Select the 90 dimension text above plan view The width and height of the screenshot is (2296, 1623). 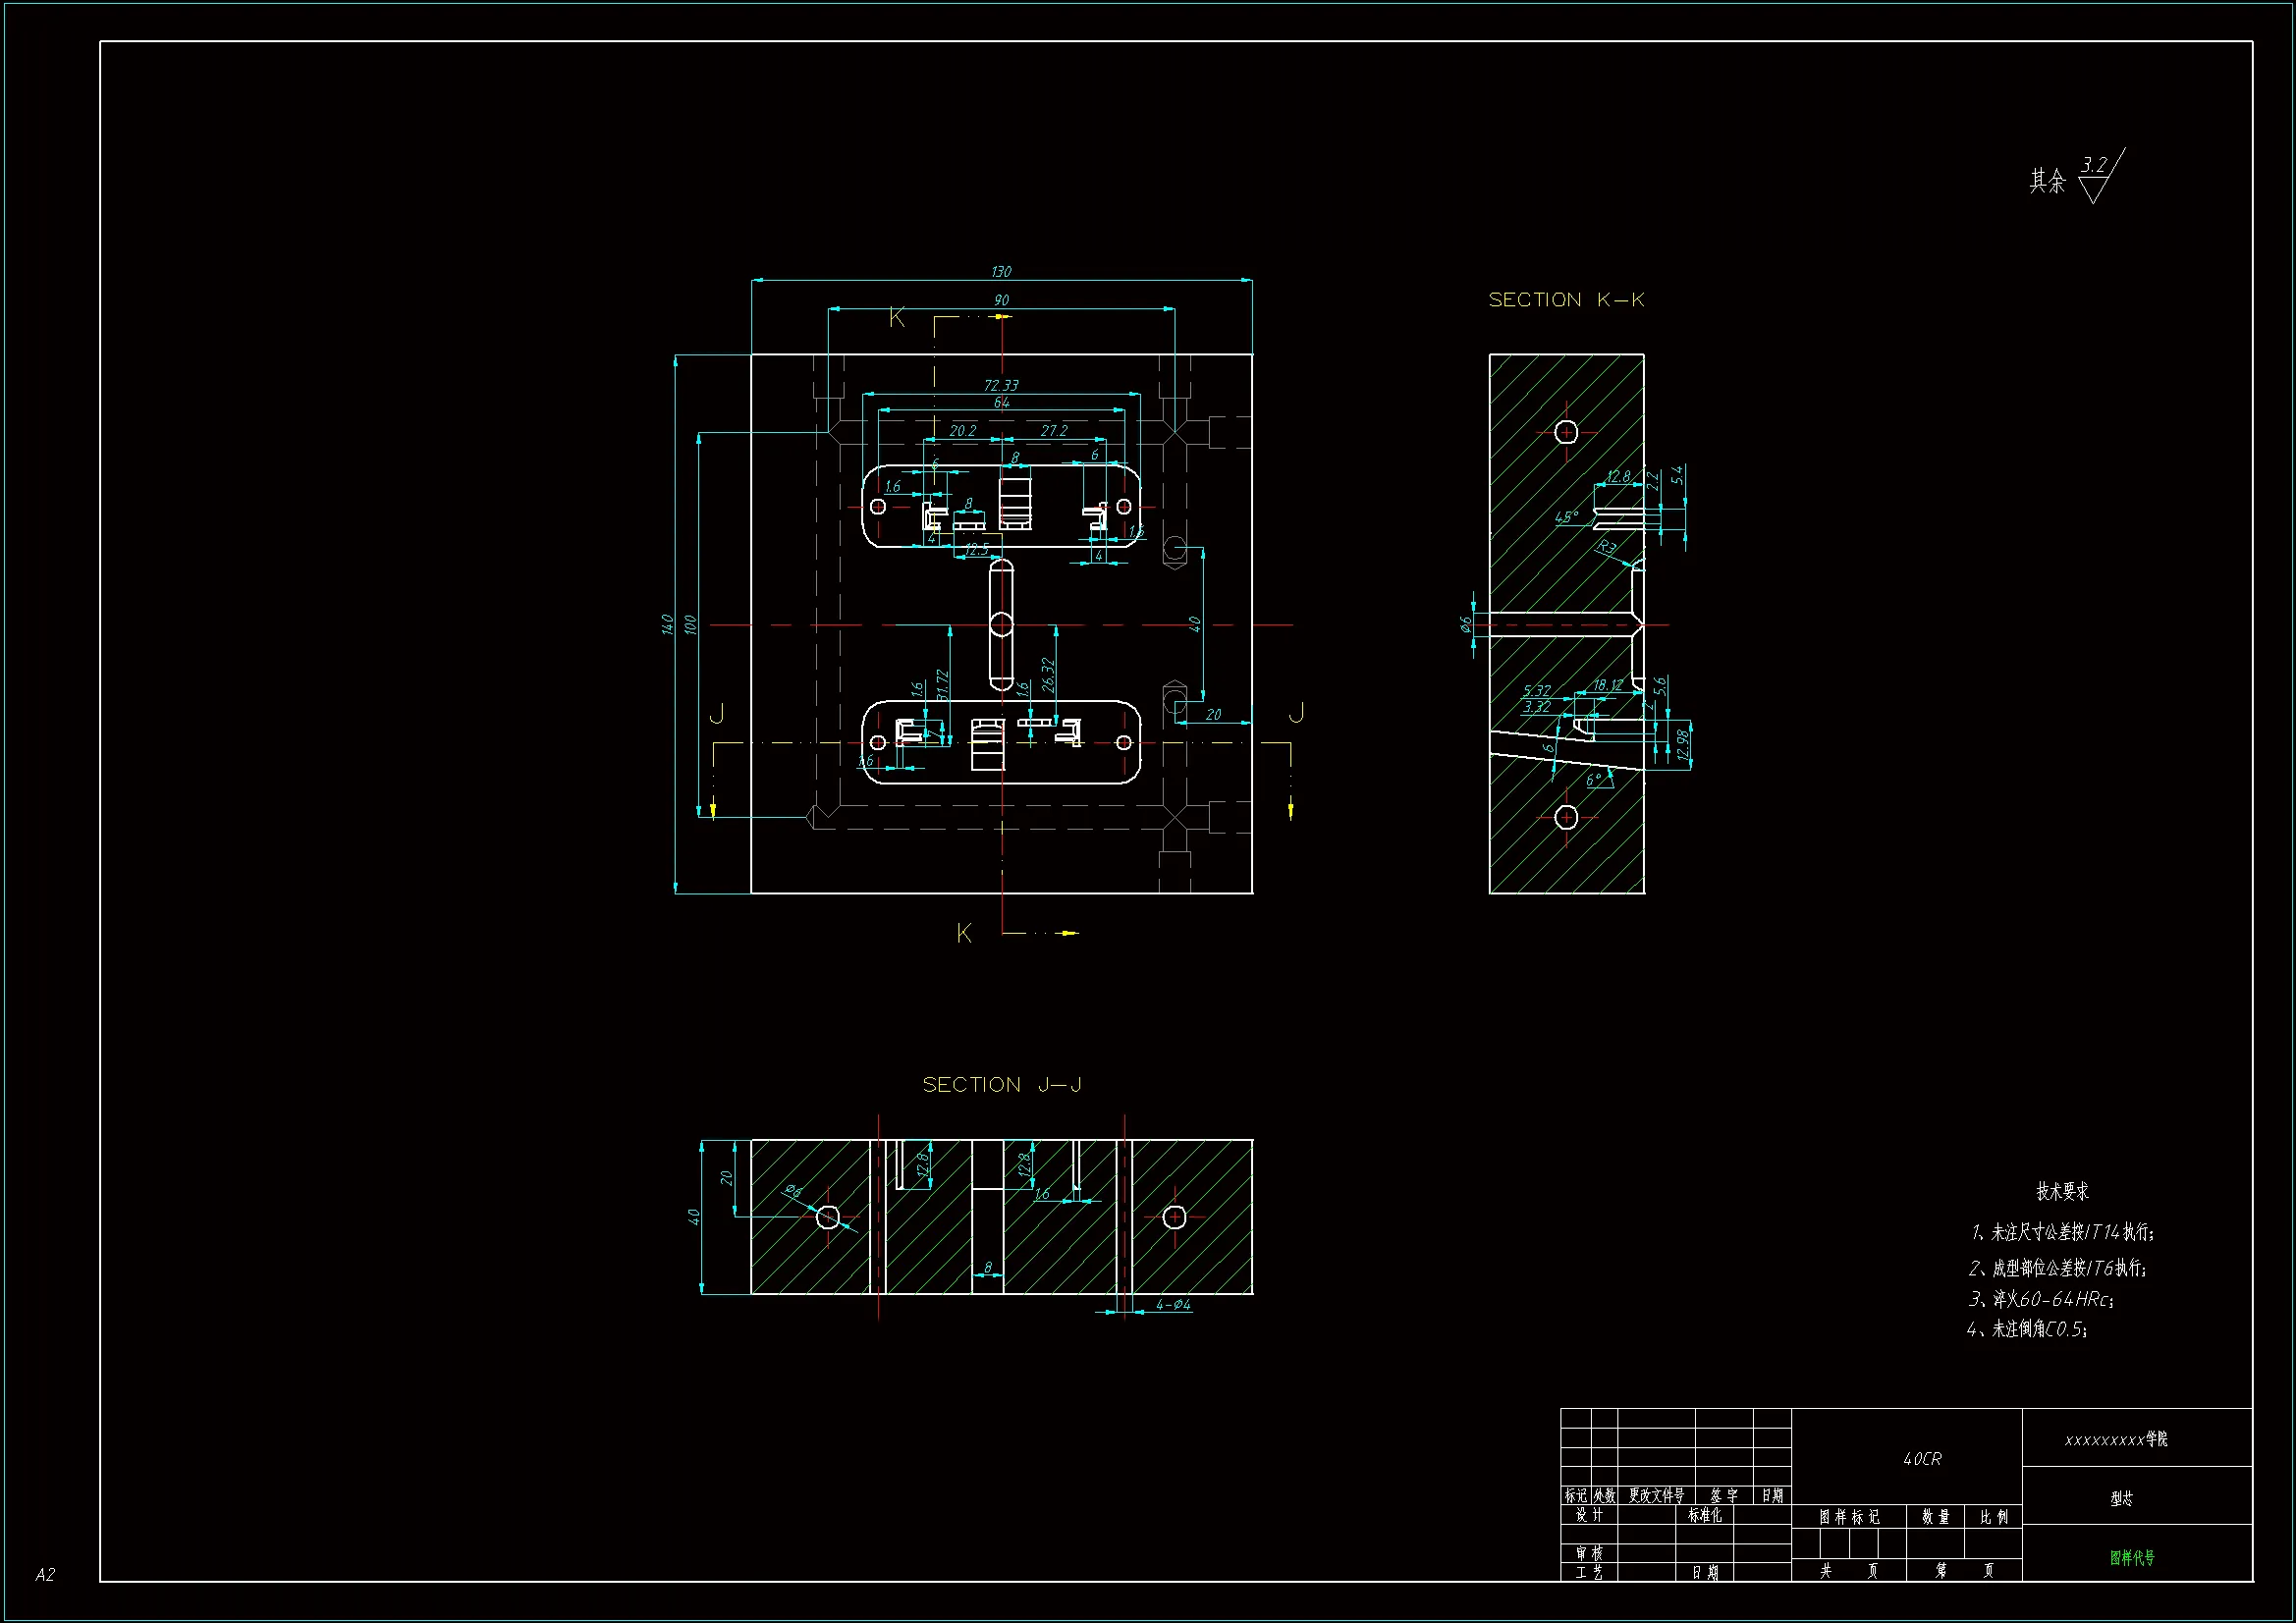click(1001, 300)
